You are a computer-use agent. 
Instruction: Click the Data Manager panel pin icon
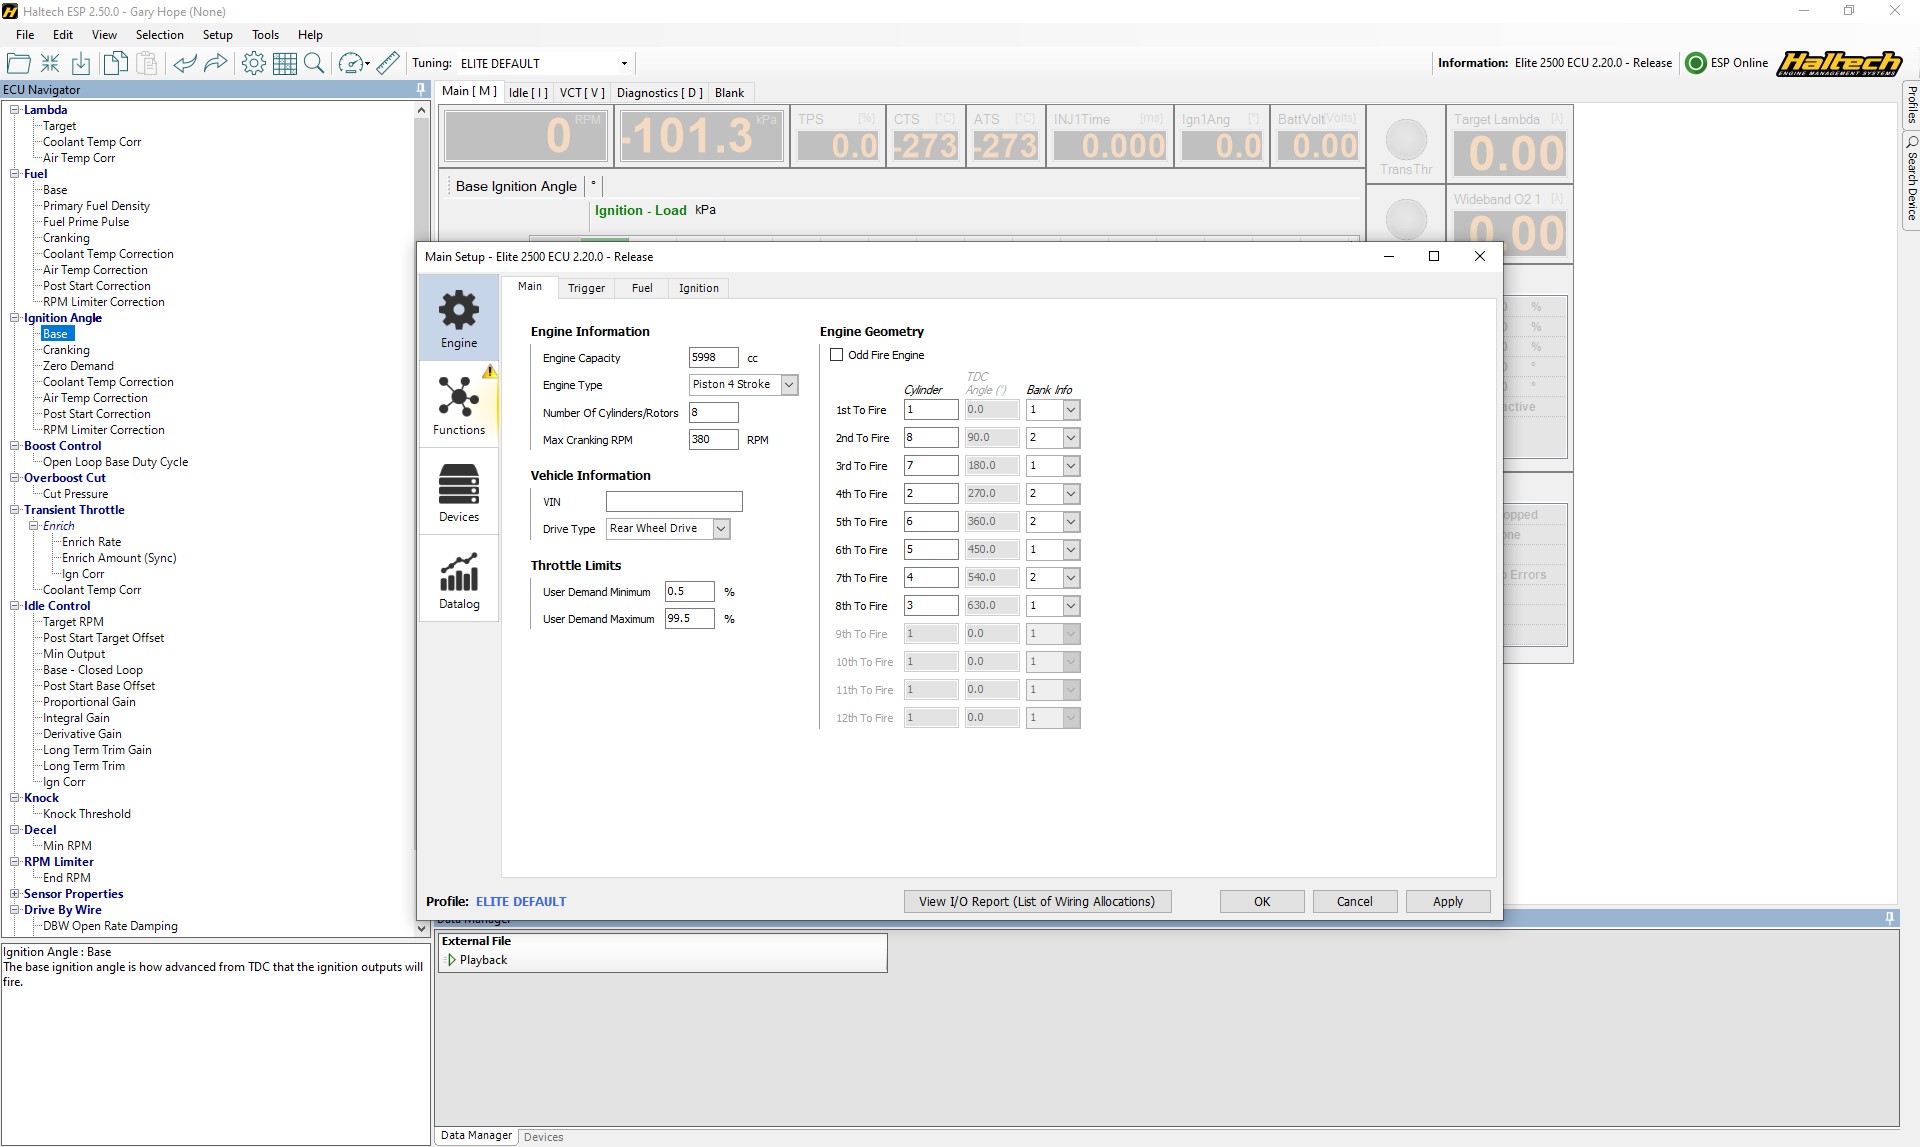[x=1889, y=917]
